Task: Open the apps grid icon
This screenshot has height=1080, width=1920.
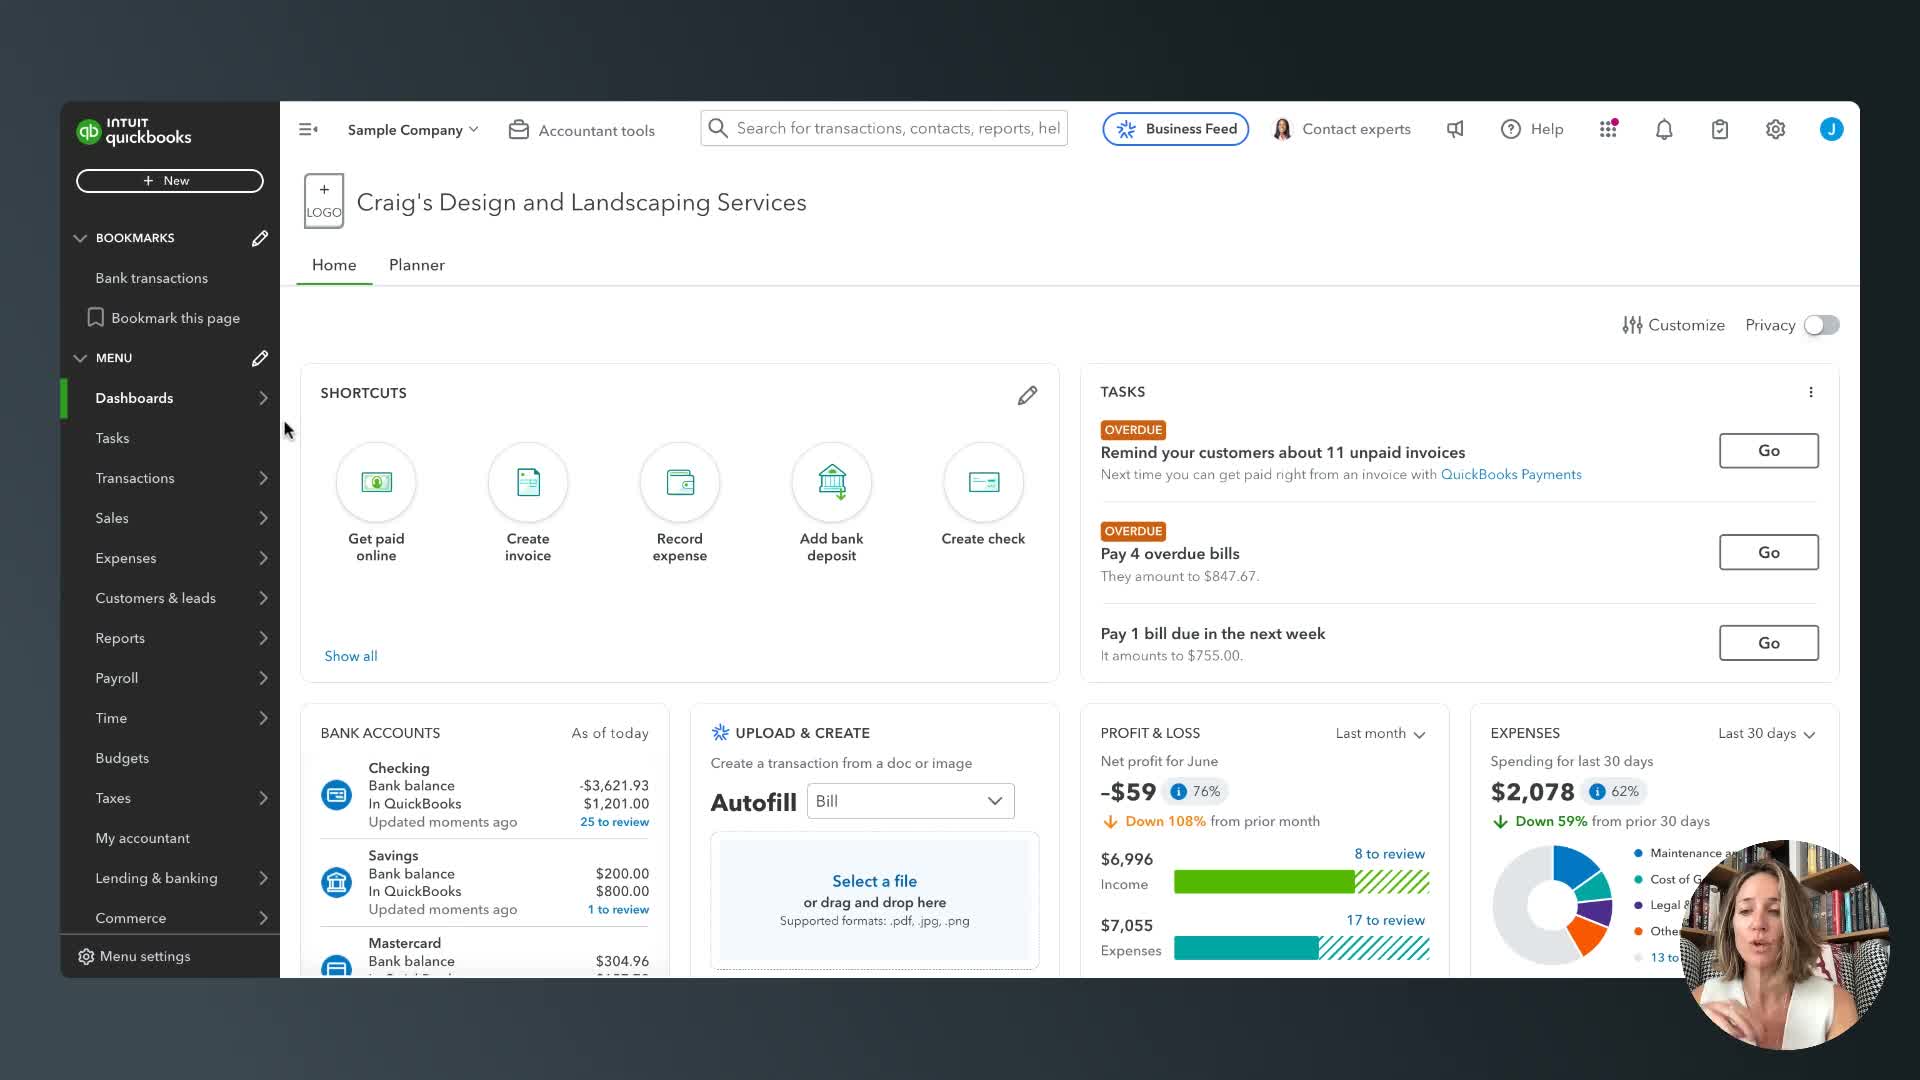Action: click(1608, 129)
